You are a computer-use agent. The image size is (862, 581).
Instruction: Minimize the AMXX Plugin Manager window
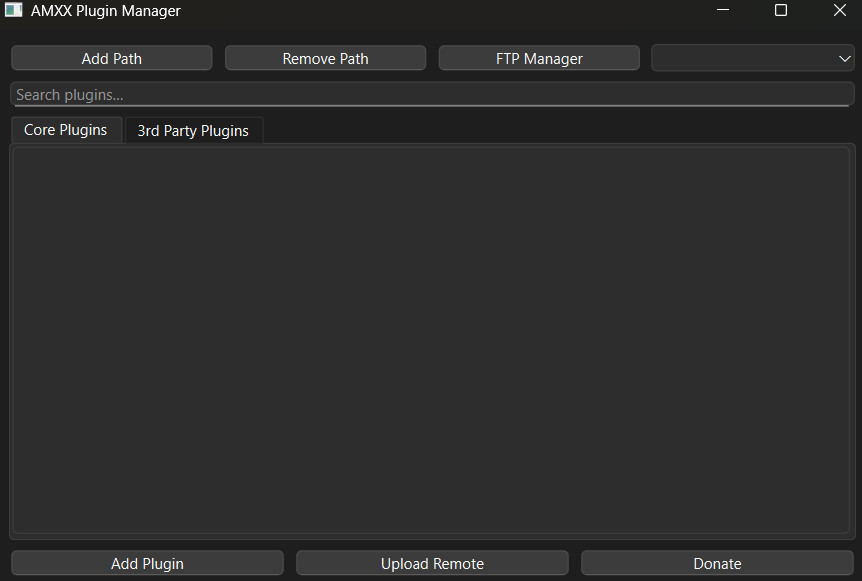[723, 10]
